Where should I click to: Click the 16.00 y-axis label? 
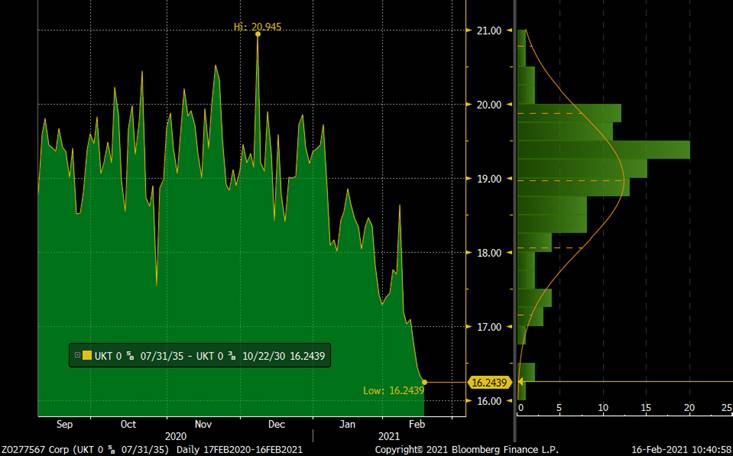pos(489,401)
